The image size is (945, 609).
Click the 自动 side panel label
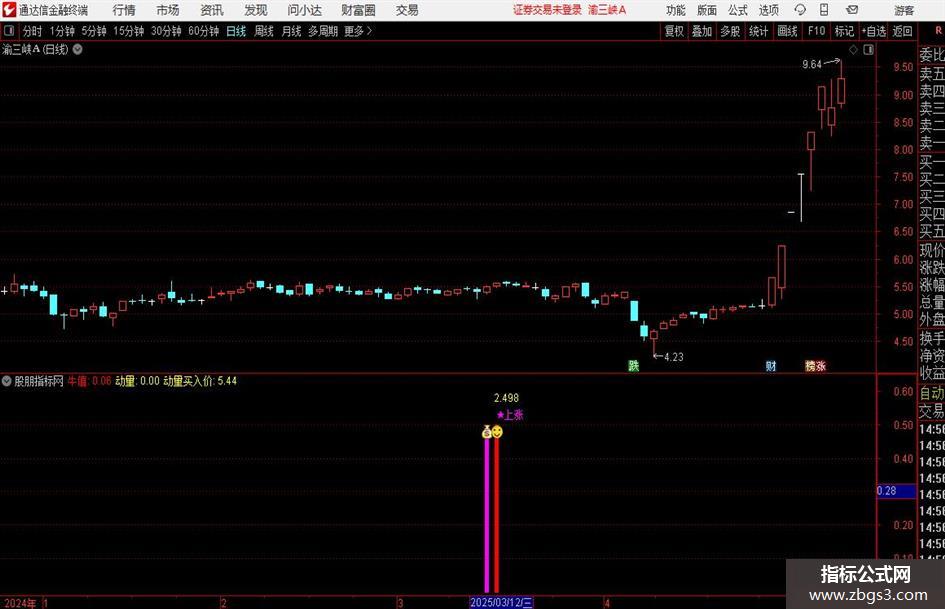(x=932, y=393)
